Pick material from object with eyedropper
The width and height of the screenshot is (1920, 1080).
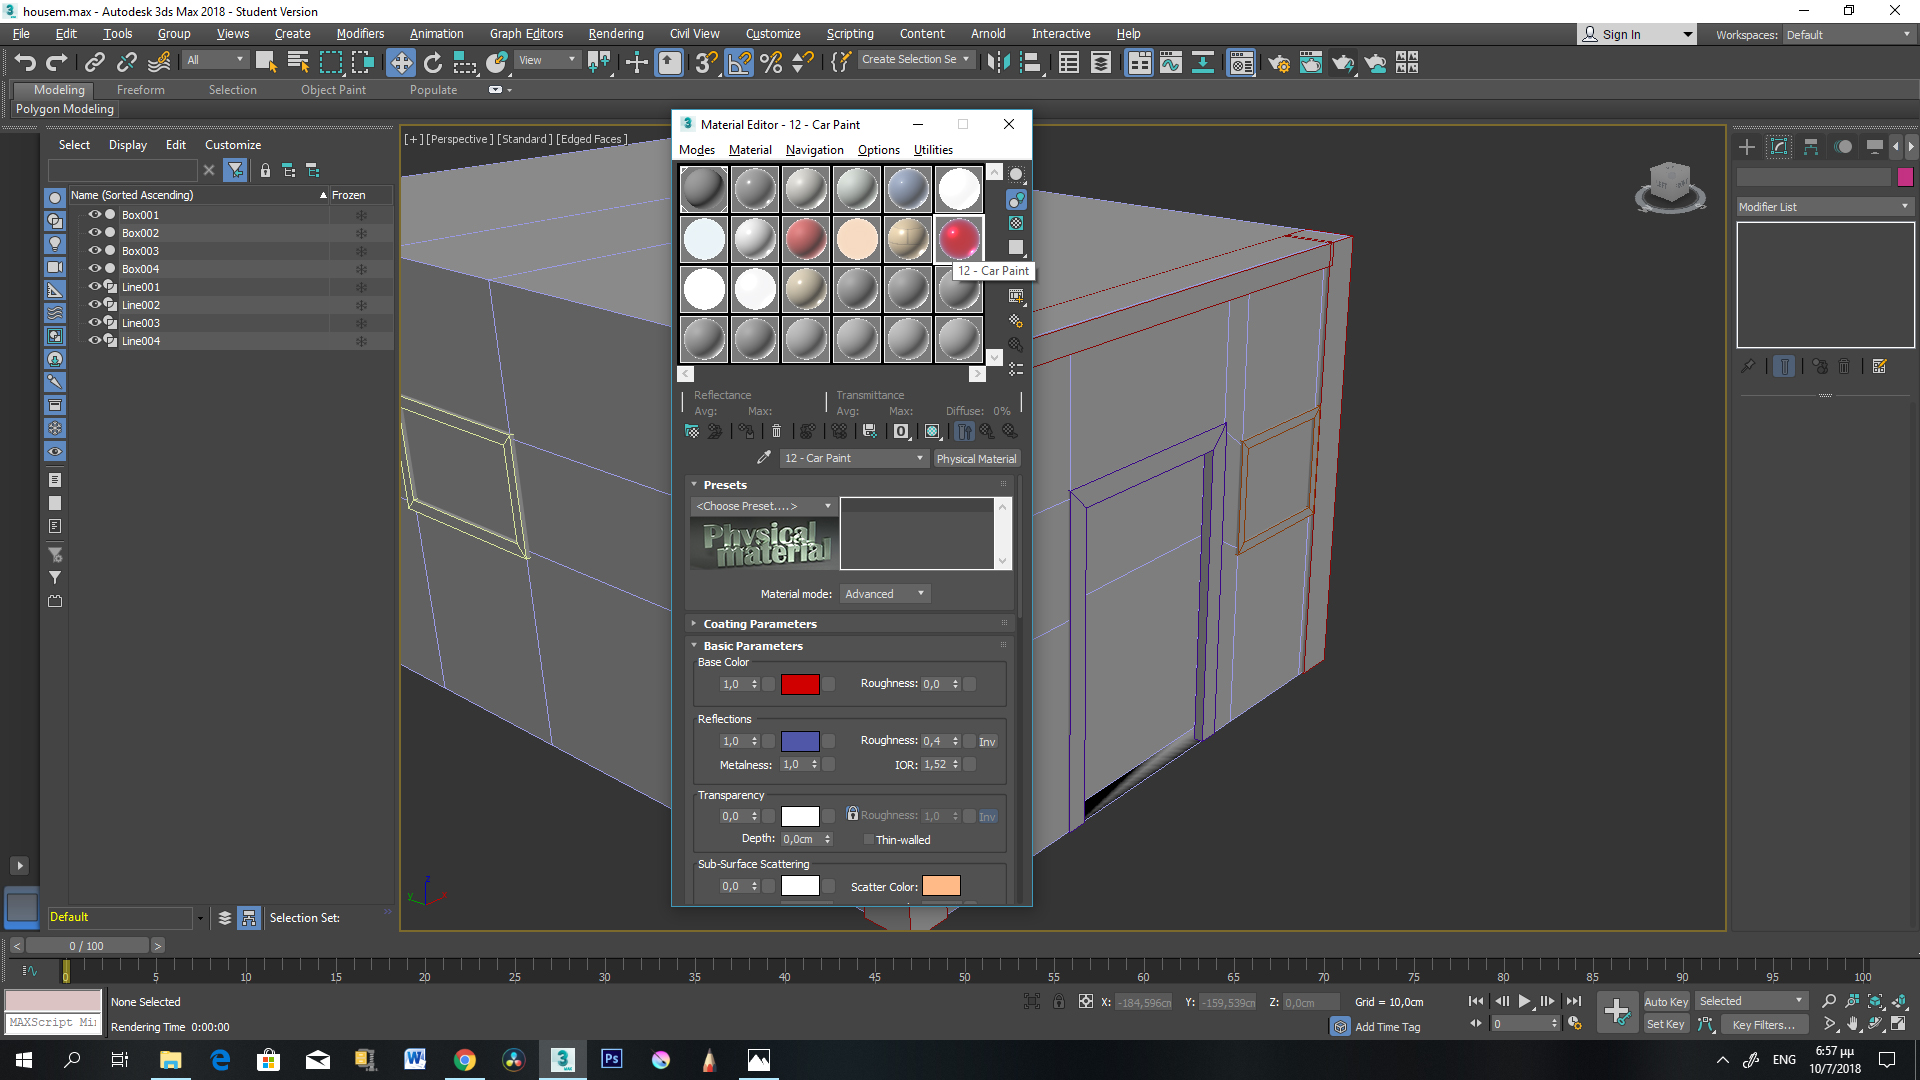[x=764, y=458]
